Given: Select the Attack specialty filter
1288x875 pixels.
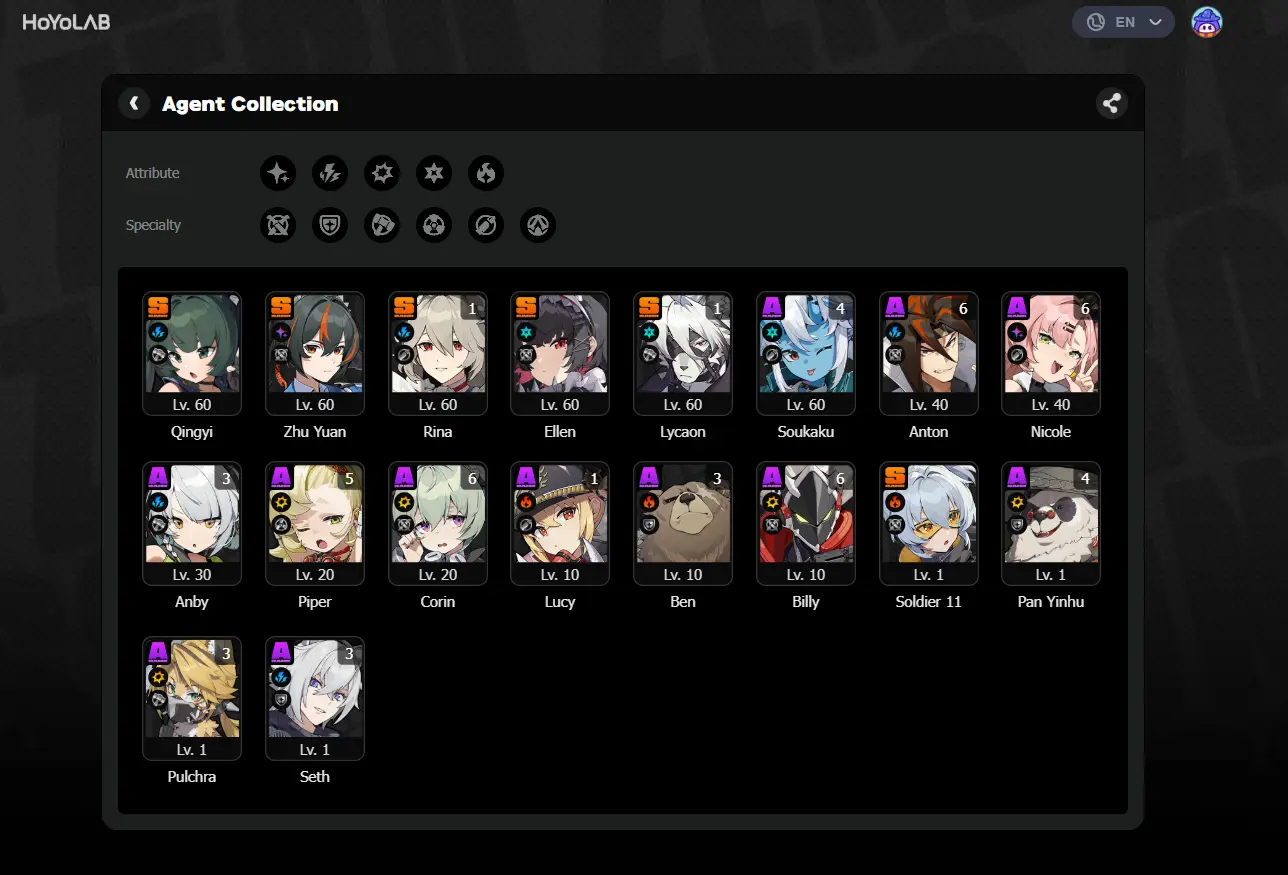Looking at the screenshot, I should point(278,225).
